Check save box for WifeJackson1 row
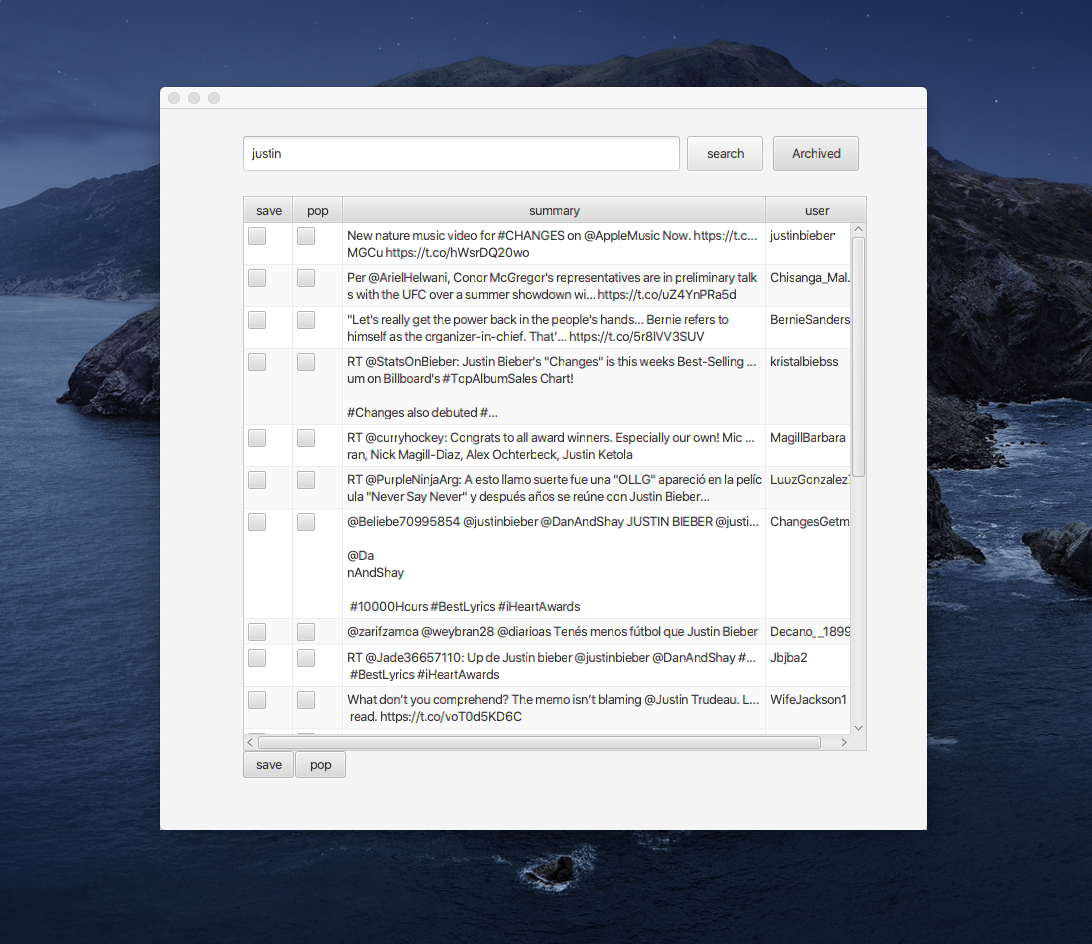The height and width of the screenshot is (944, 1092). tap(257, 699)
